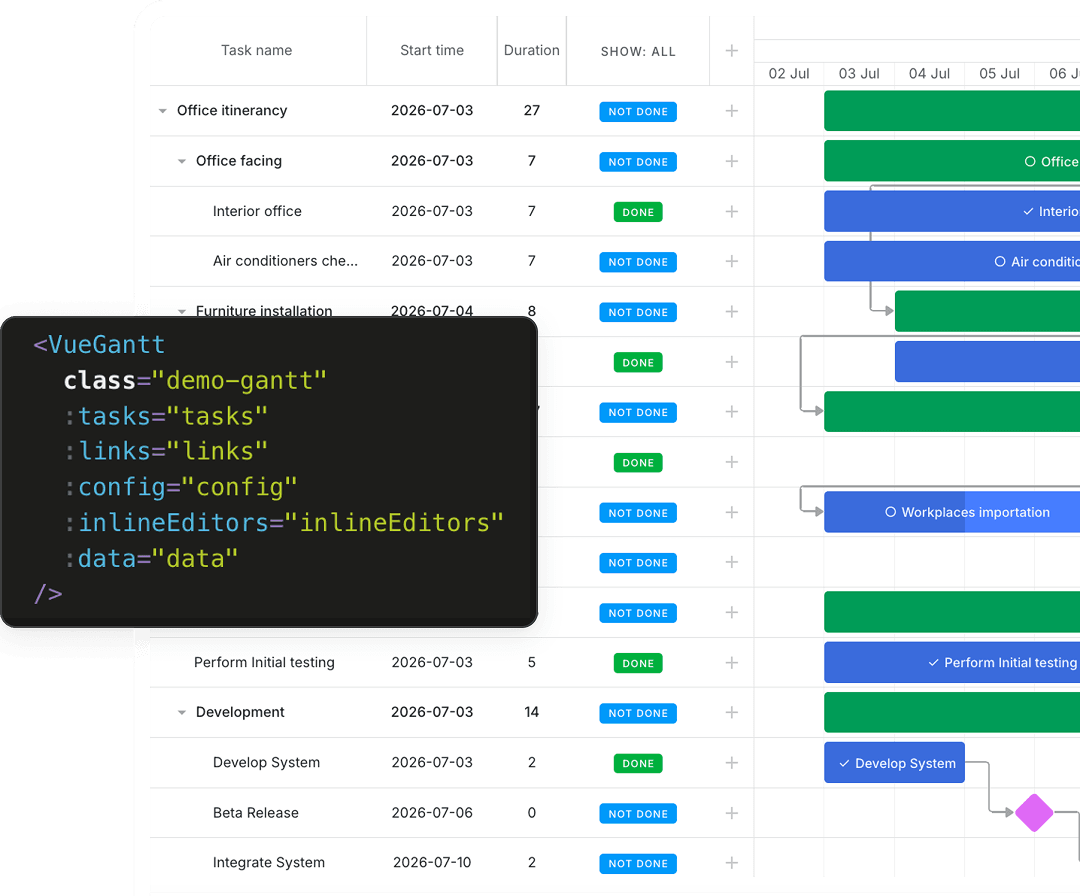This screenshot has height=896, width=1080.
Task: Sort by the Task name column header
Action: coord(256,50)
